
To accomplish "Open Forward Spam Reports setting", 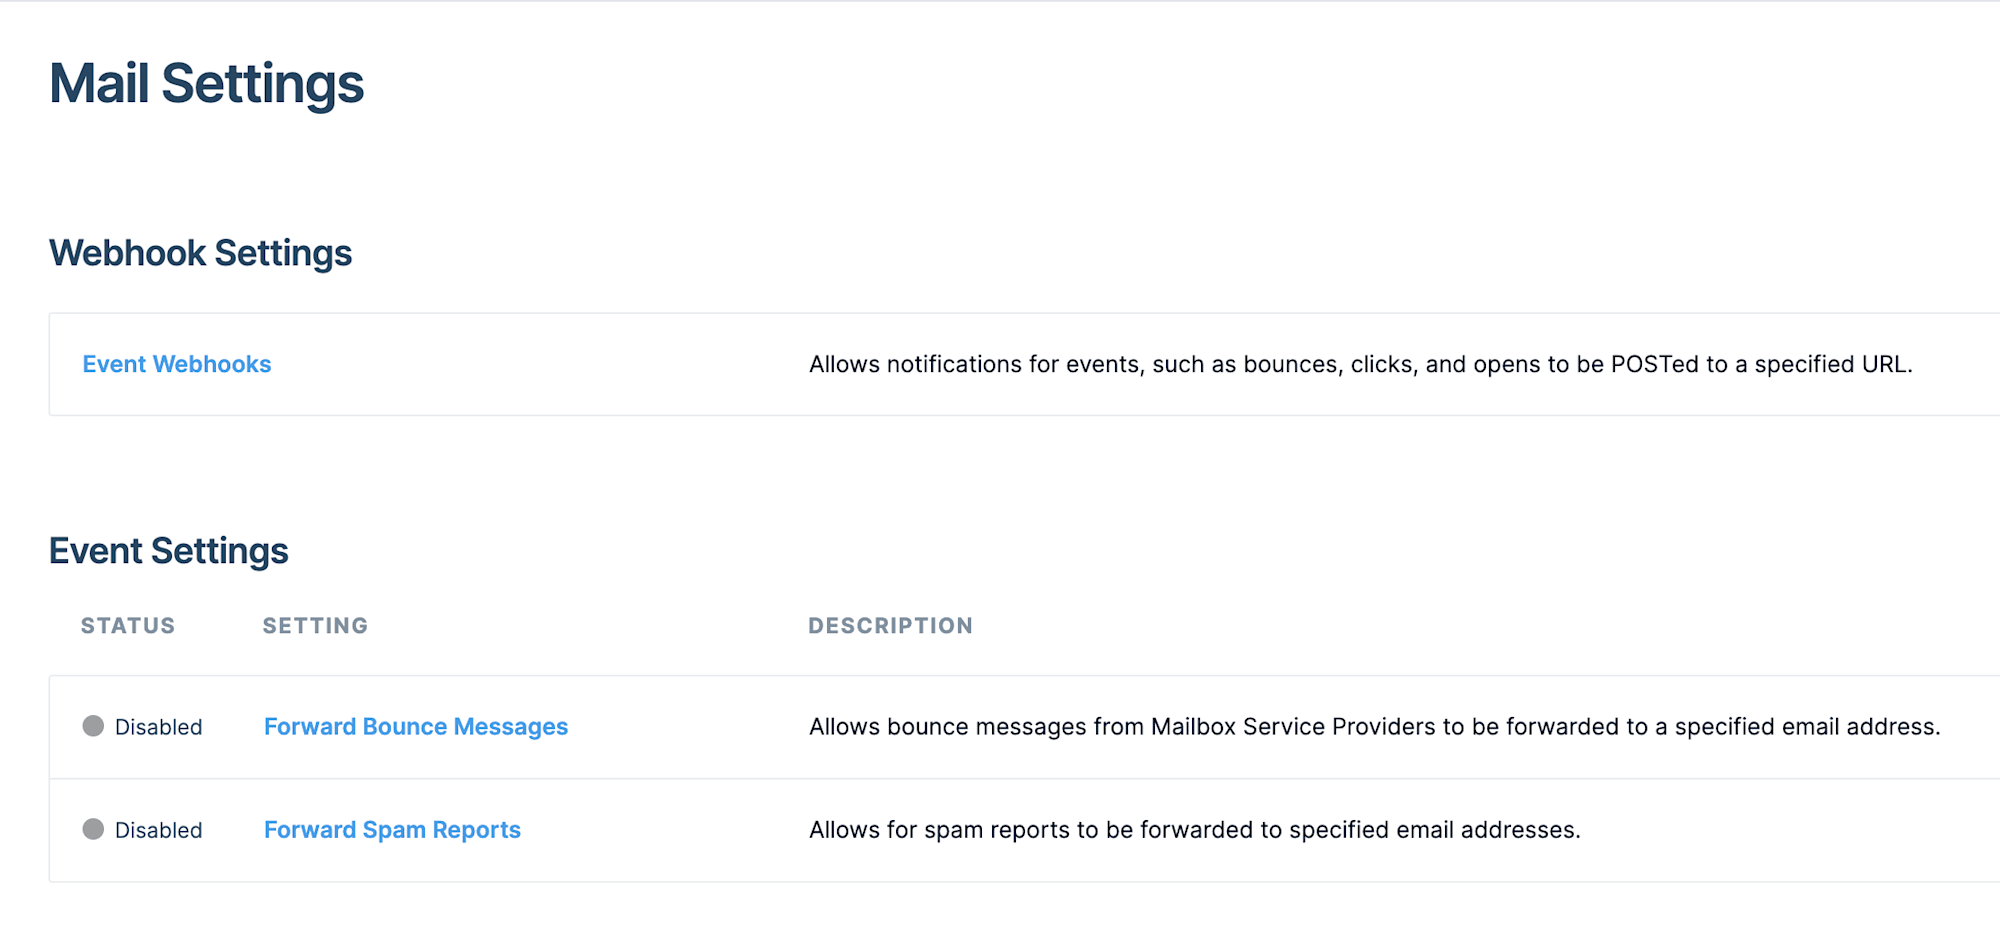I will 392,830.
